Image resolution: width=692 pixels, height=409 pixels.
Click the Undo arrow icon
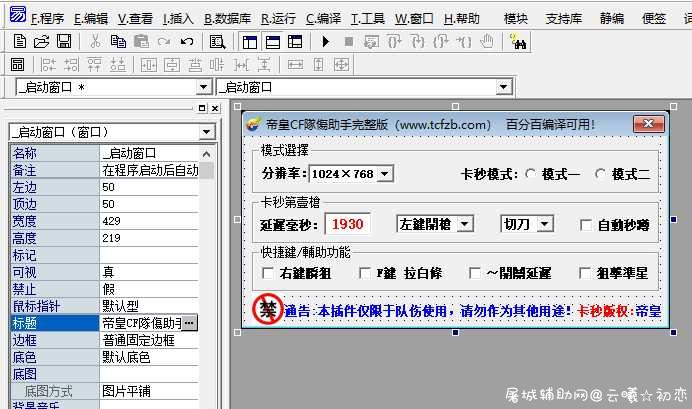point(187,42)
